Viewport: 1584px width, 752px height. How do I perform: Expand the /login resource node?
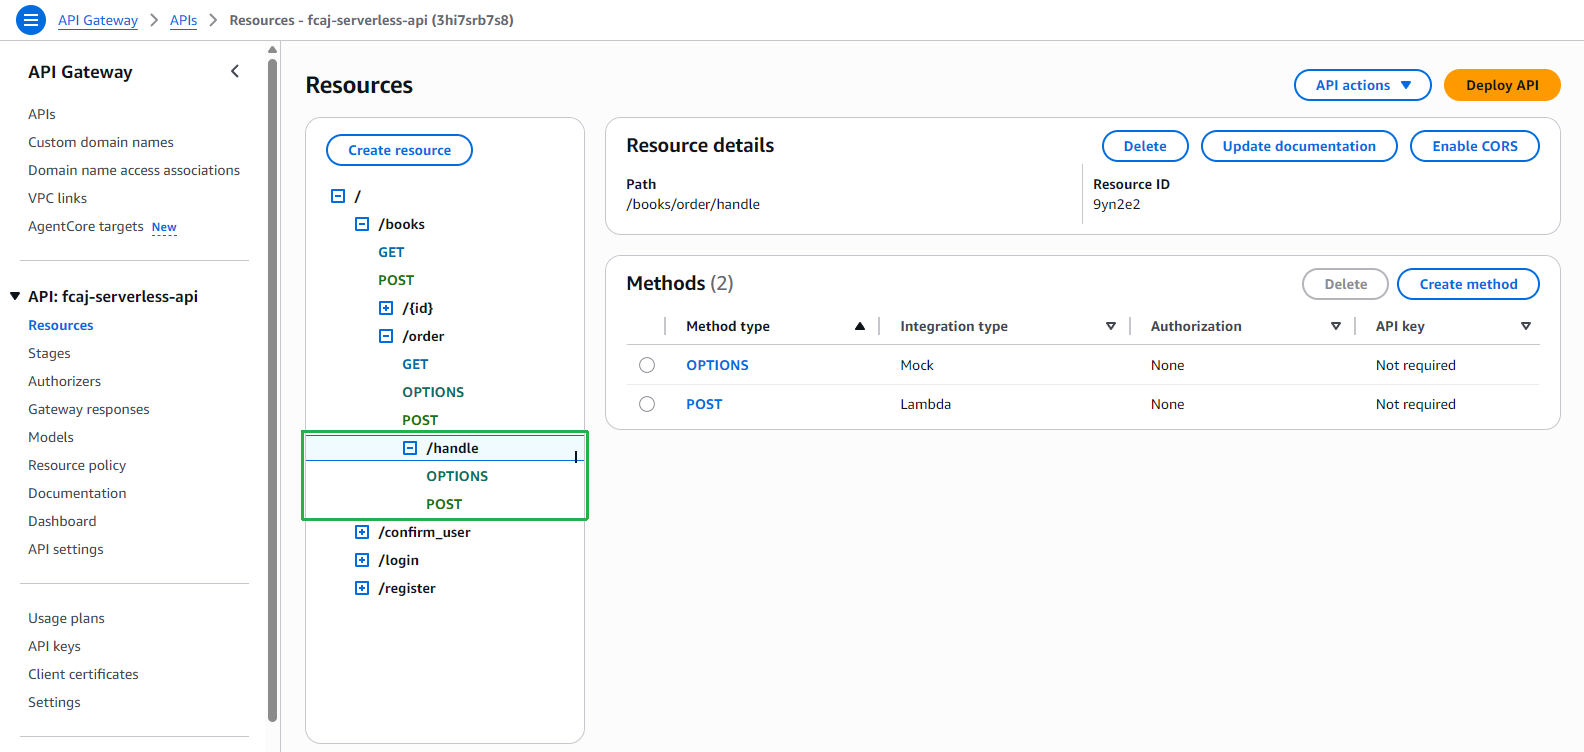click(362, 560)
